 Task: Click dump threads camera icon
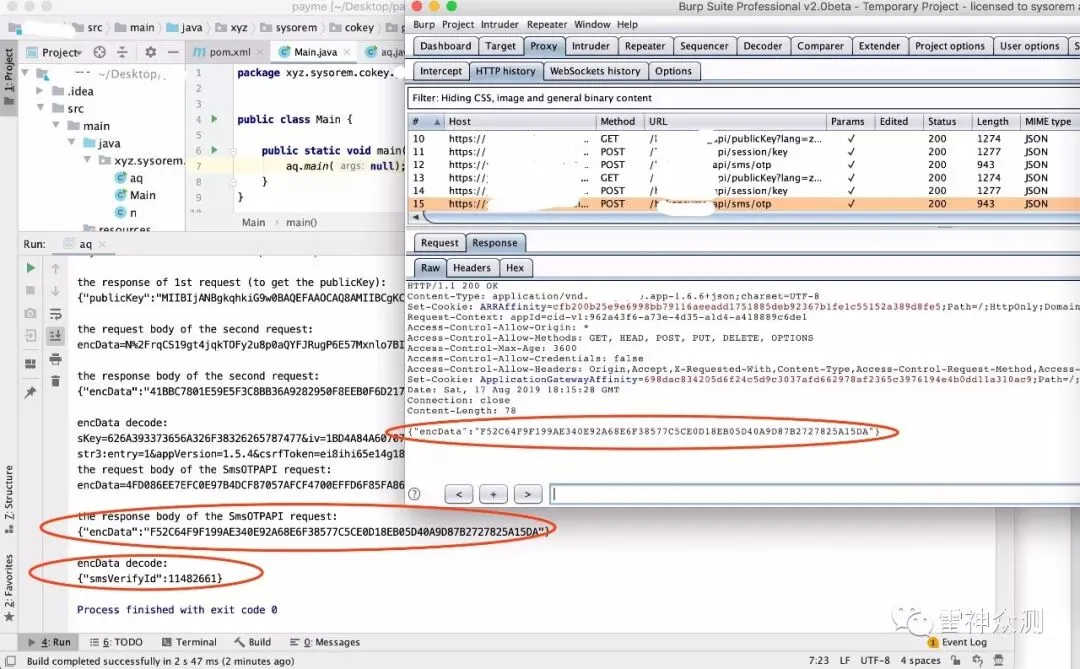click(30, 313)
